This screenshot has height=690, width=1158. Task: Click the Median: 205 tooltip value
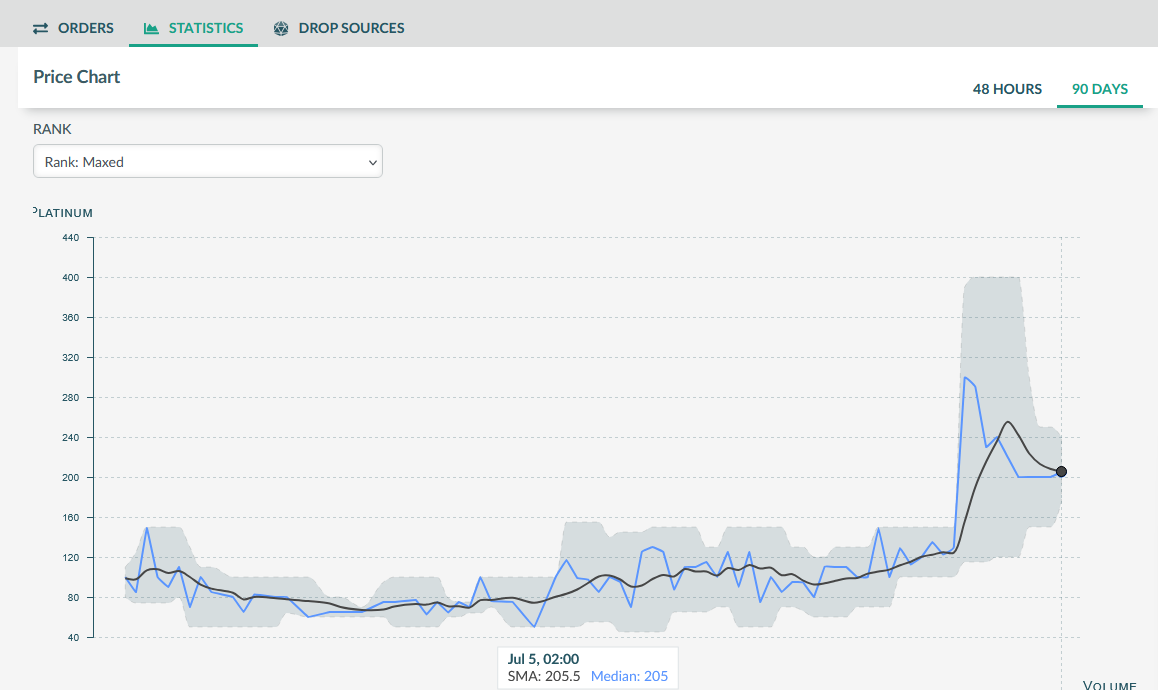click(x=629, y=676)
